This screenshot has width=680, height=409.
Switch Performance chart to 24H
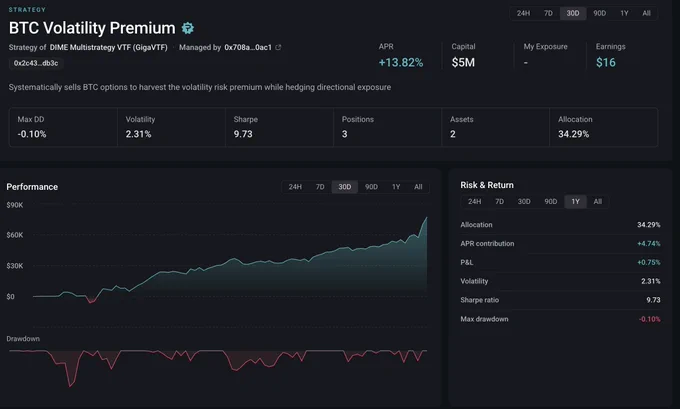[x=295, y=187]
